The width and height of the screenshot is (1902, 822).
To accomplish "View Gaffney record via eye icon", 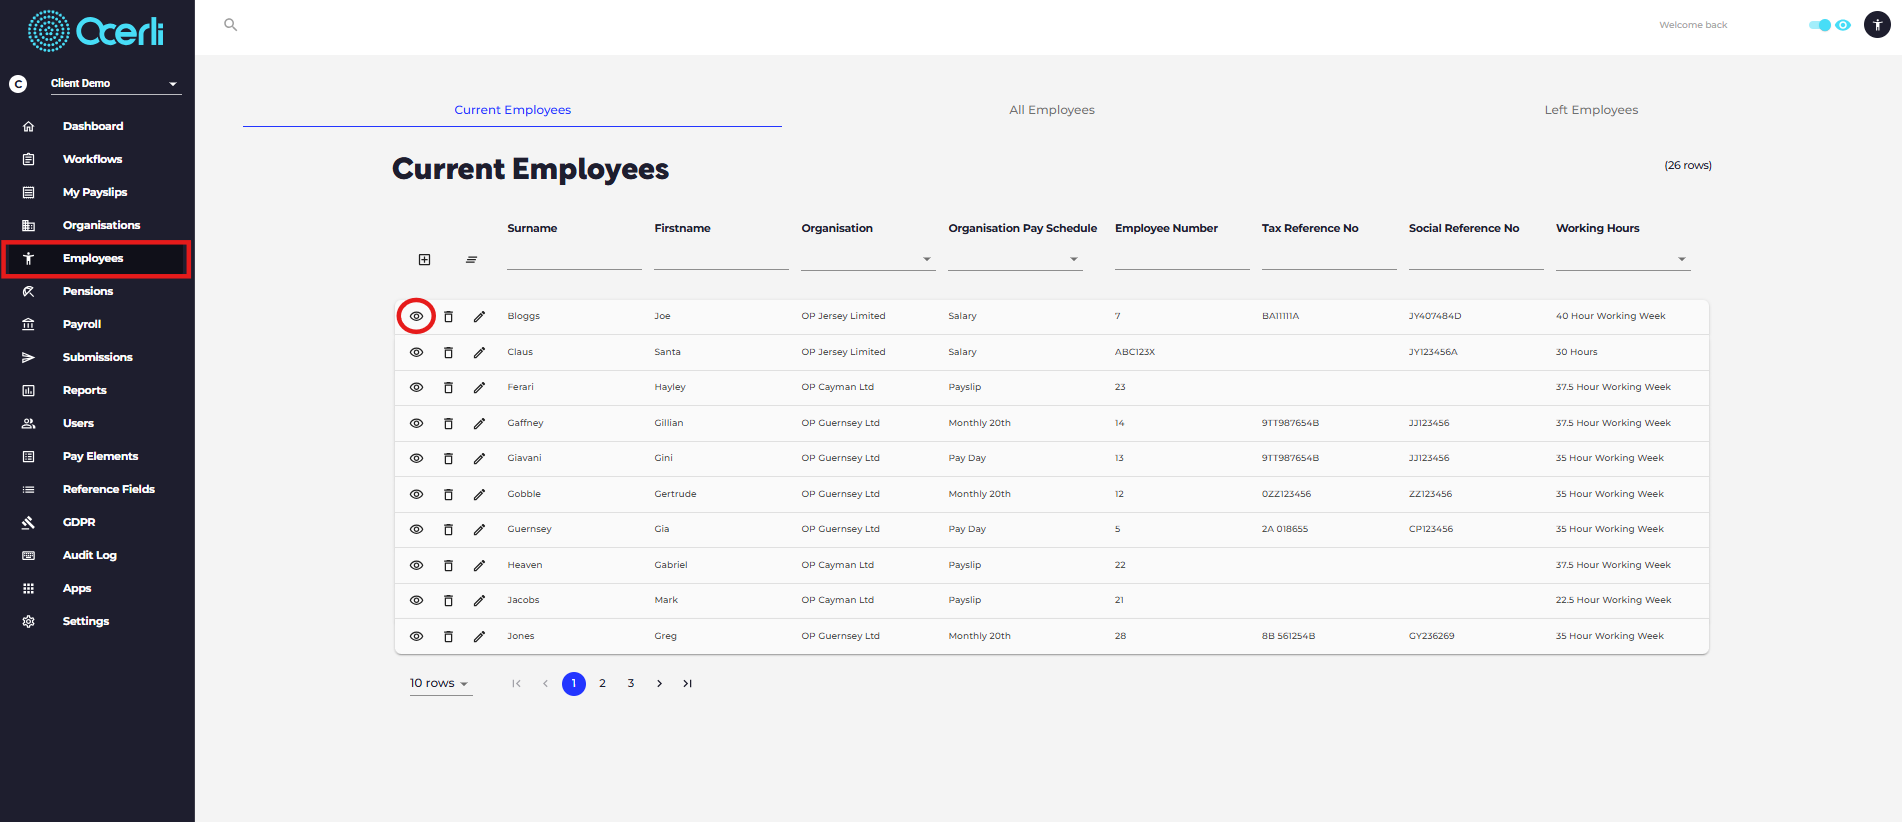I will [416, 423].
